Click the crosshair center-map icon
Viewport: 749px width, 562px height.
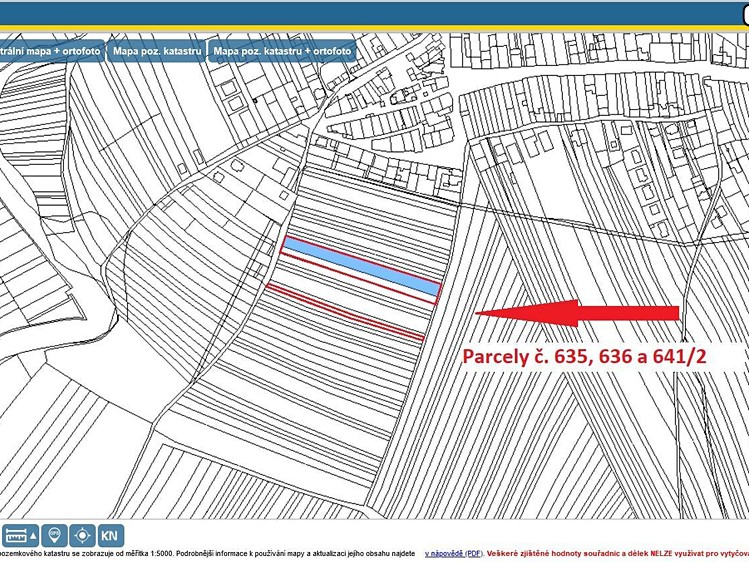[82, 536]
